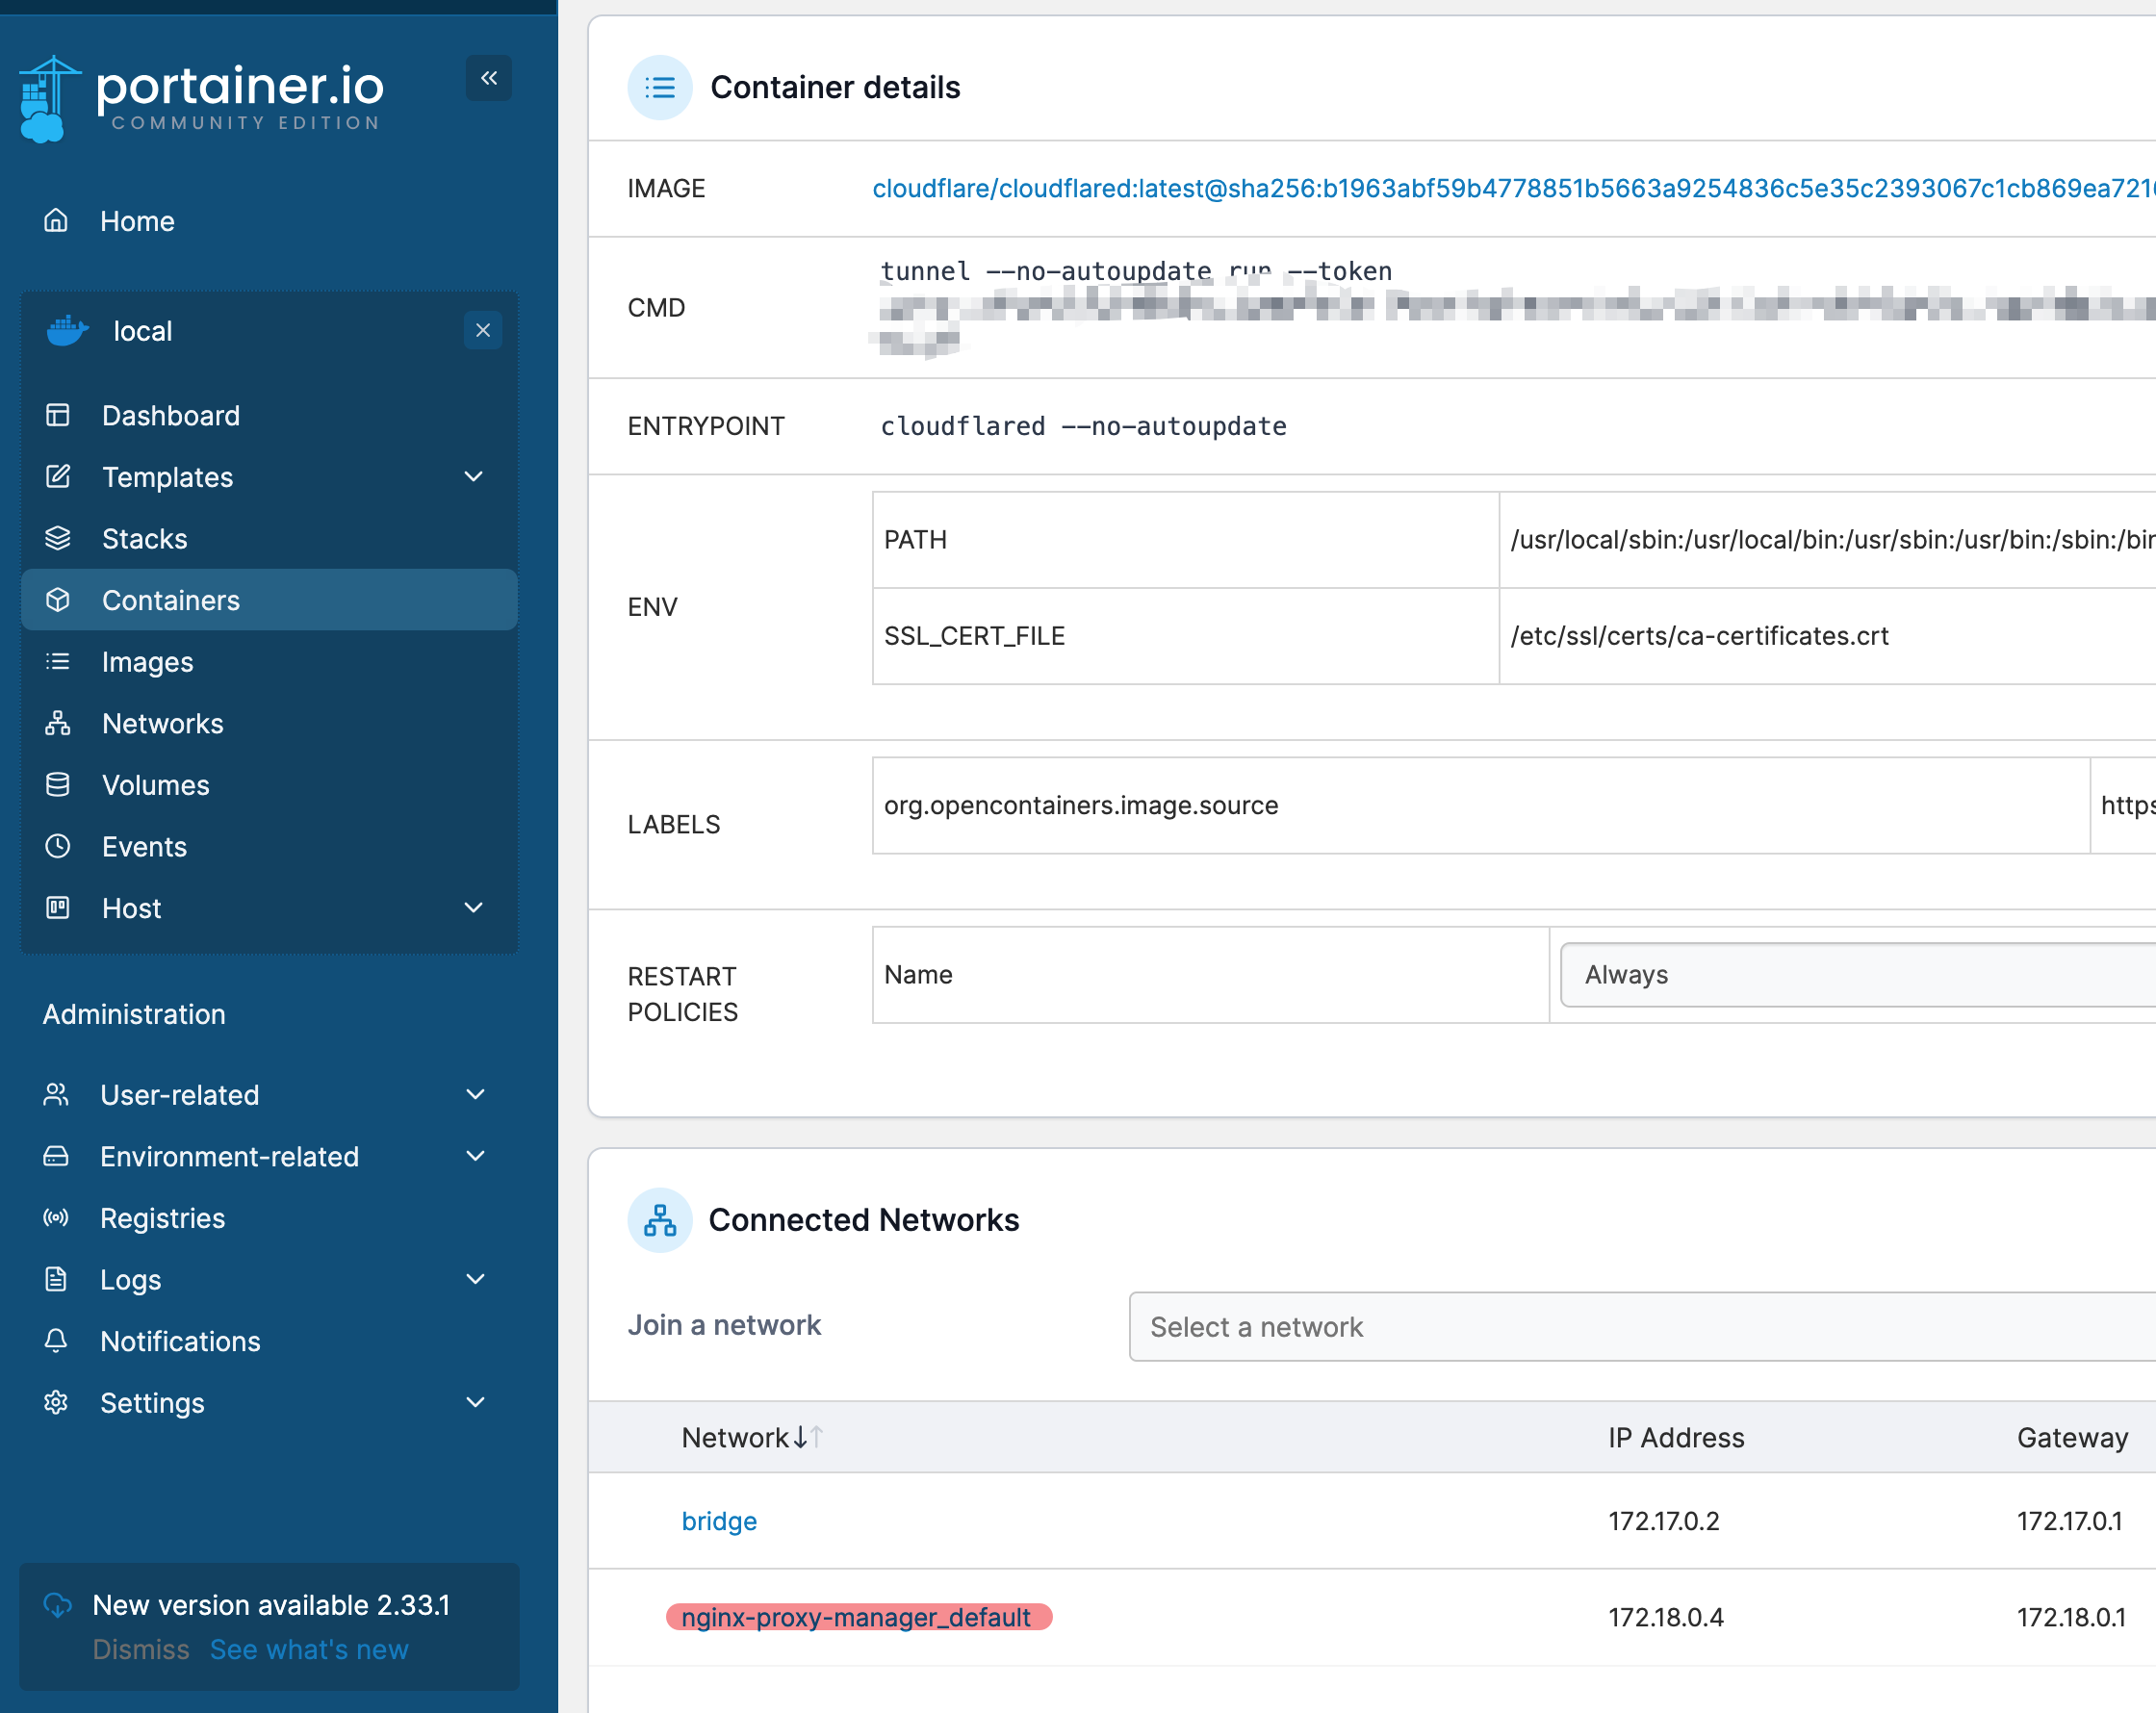The width and height of the screenshot is (2156, 1713).
Task: Expand the Templates submenu chevron
Action: [474, 476]
